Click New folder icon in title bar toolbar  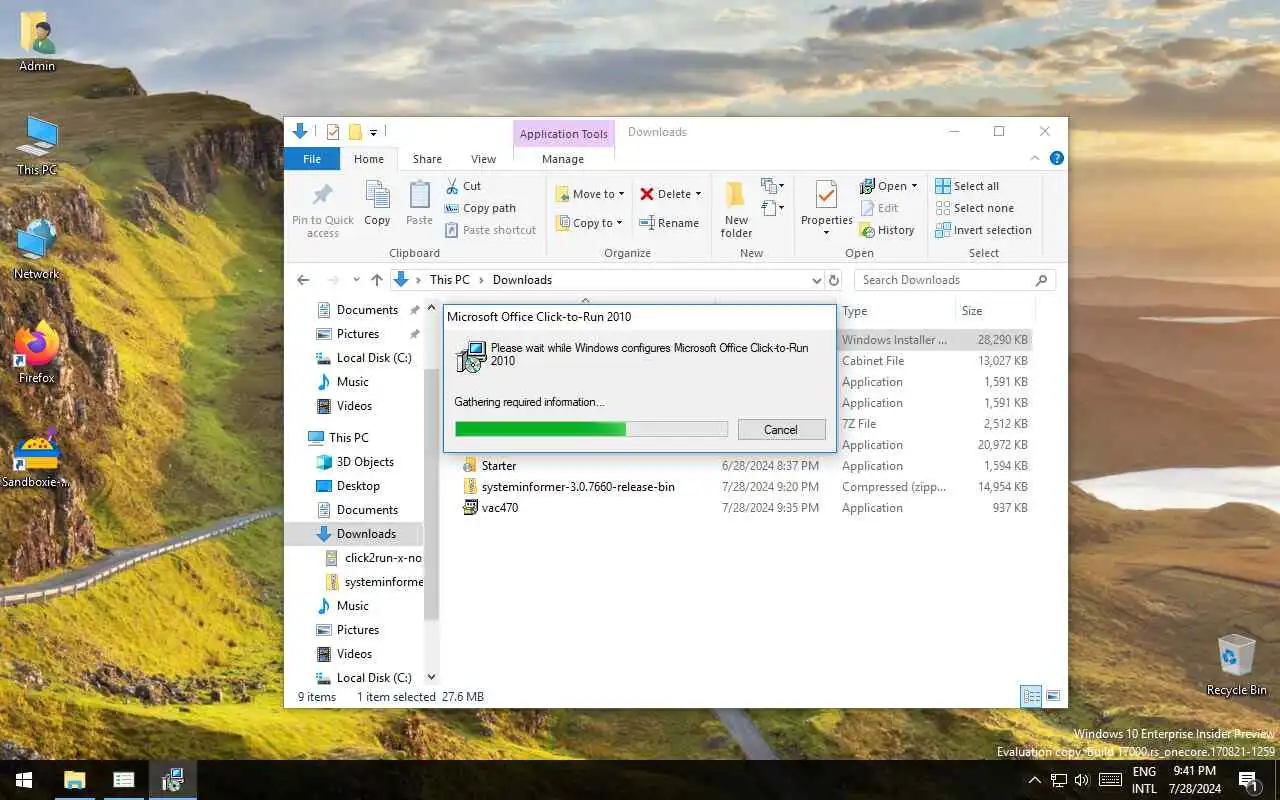354,132
